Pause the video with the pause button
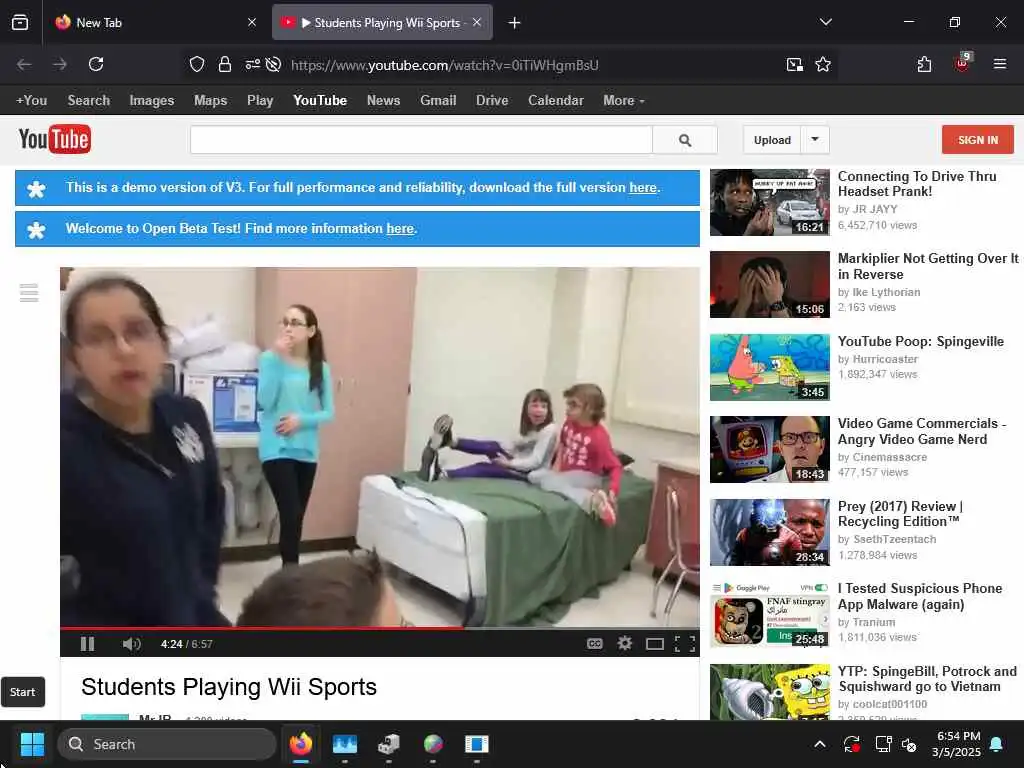1024x768 pixels. (88, 644)
